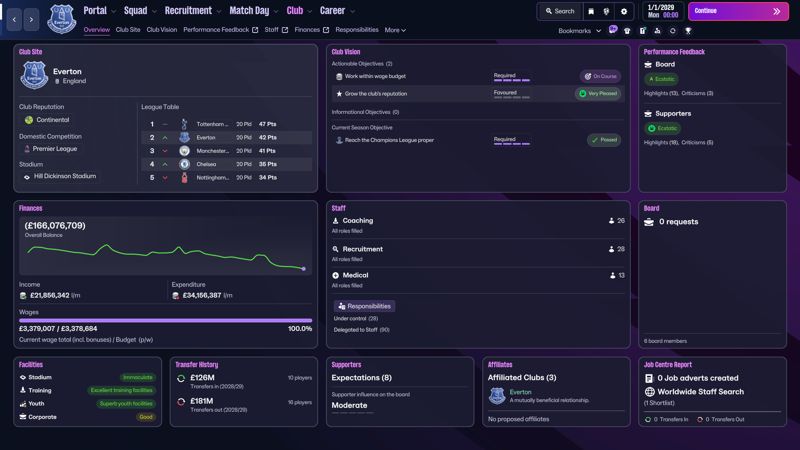Click the stadium icon beside Hill Dickinson Stadium
Screen dimensions: 800x450
point(27,177)
